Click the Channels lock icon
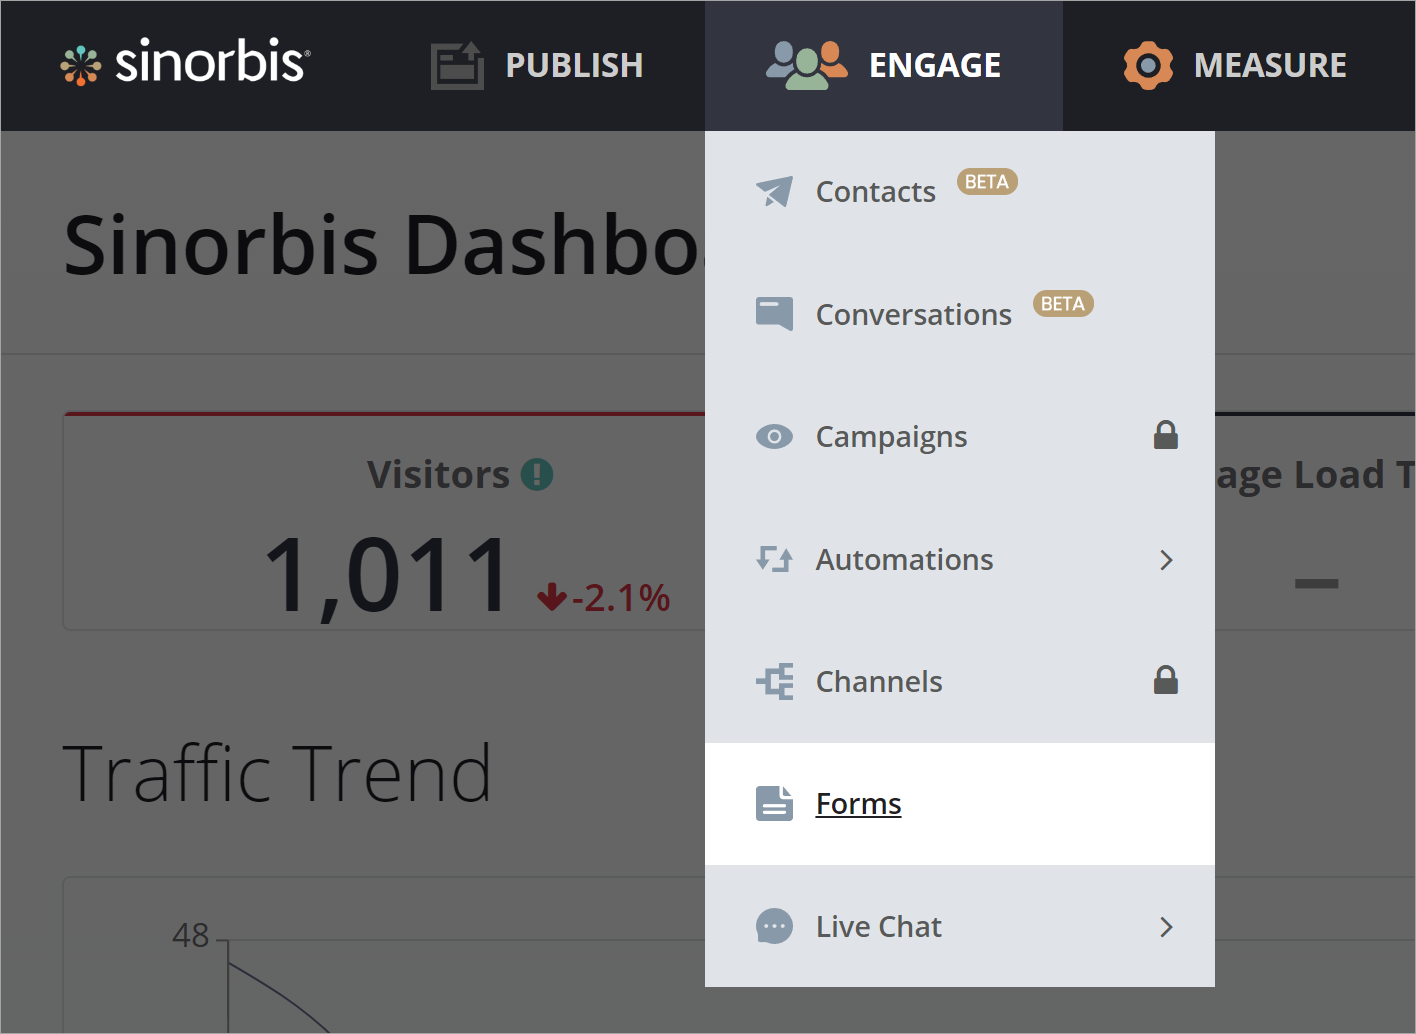Image resolution: width=1416 pixels, height=1034 pixels. pos(1166,681)
